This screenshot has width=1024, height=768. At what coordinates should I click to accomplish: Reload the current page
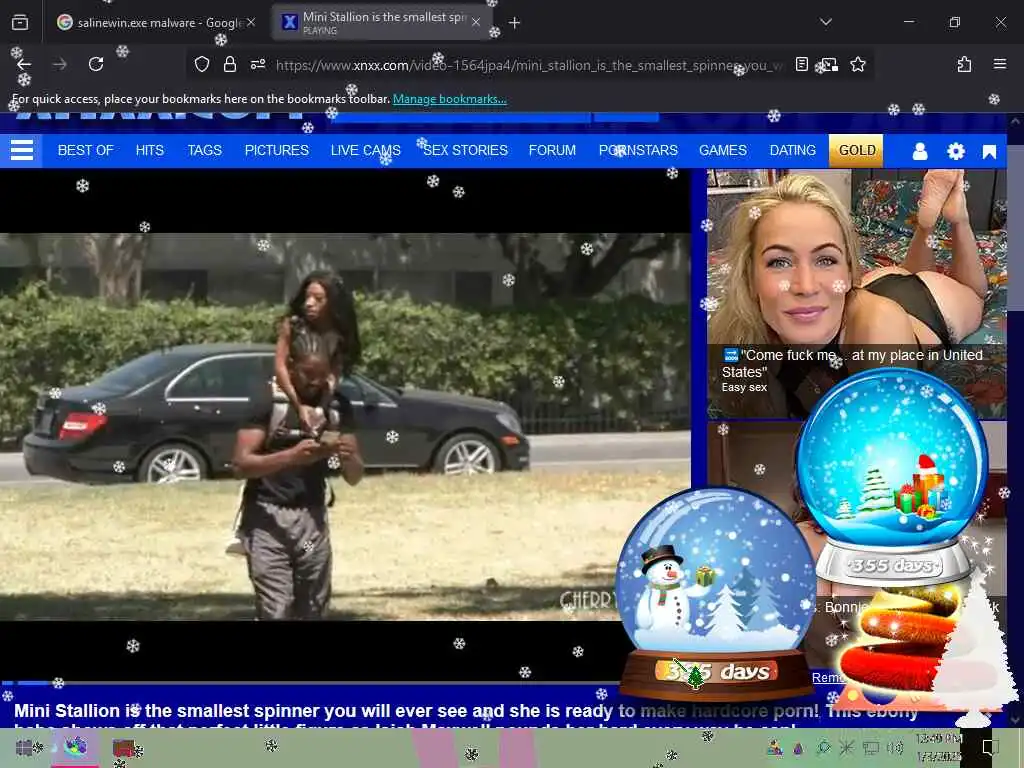coord(96,64)
